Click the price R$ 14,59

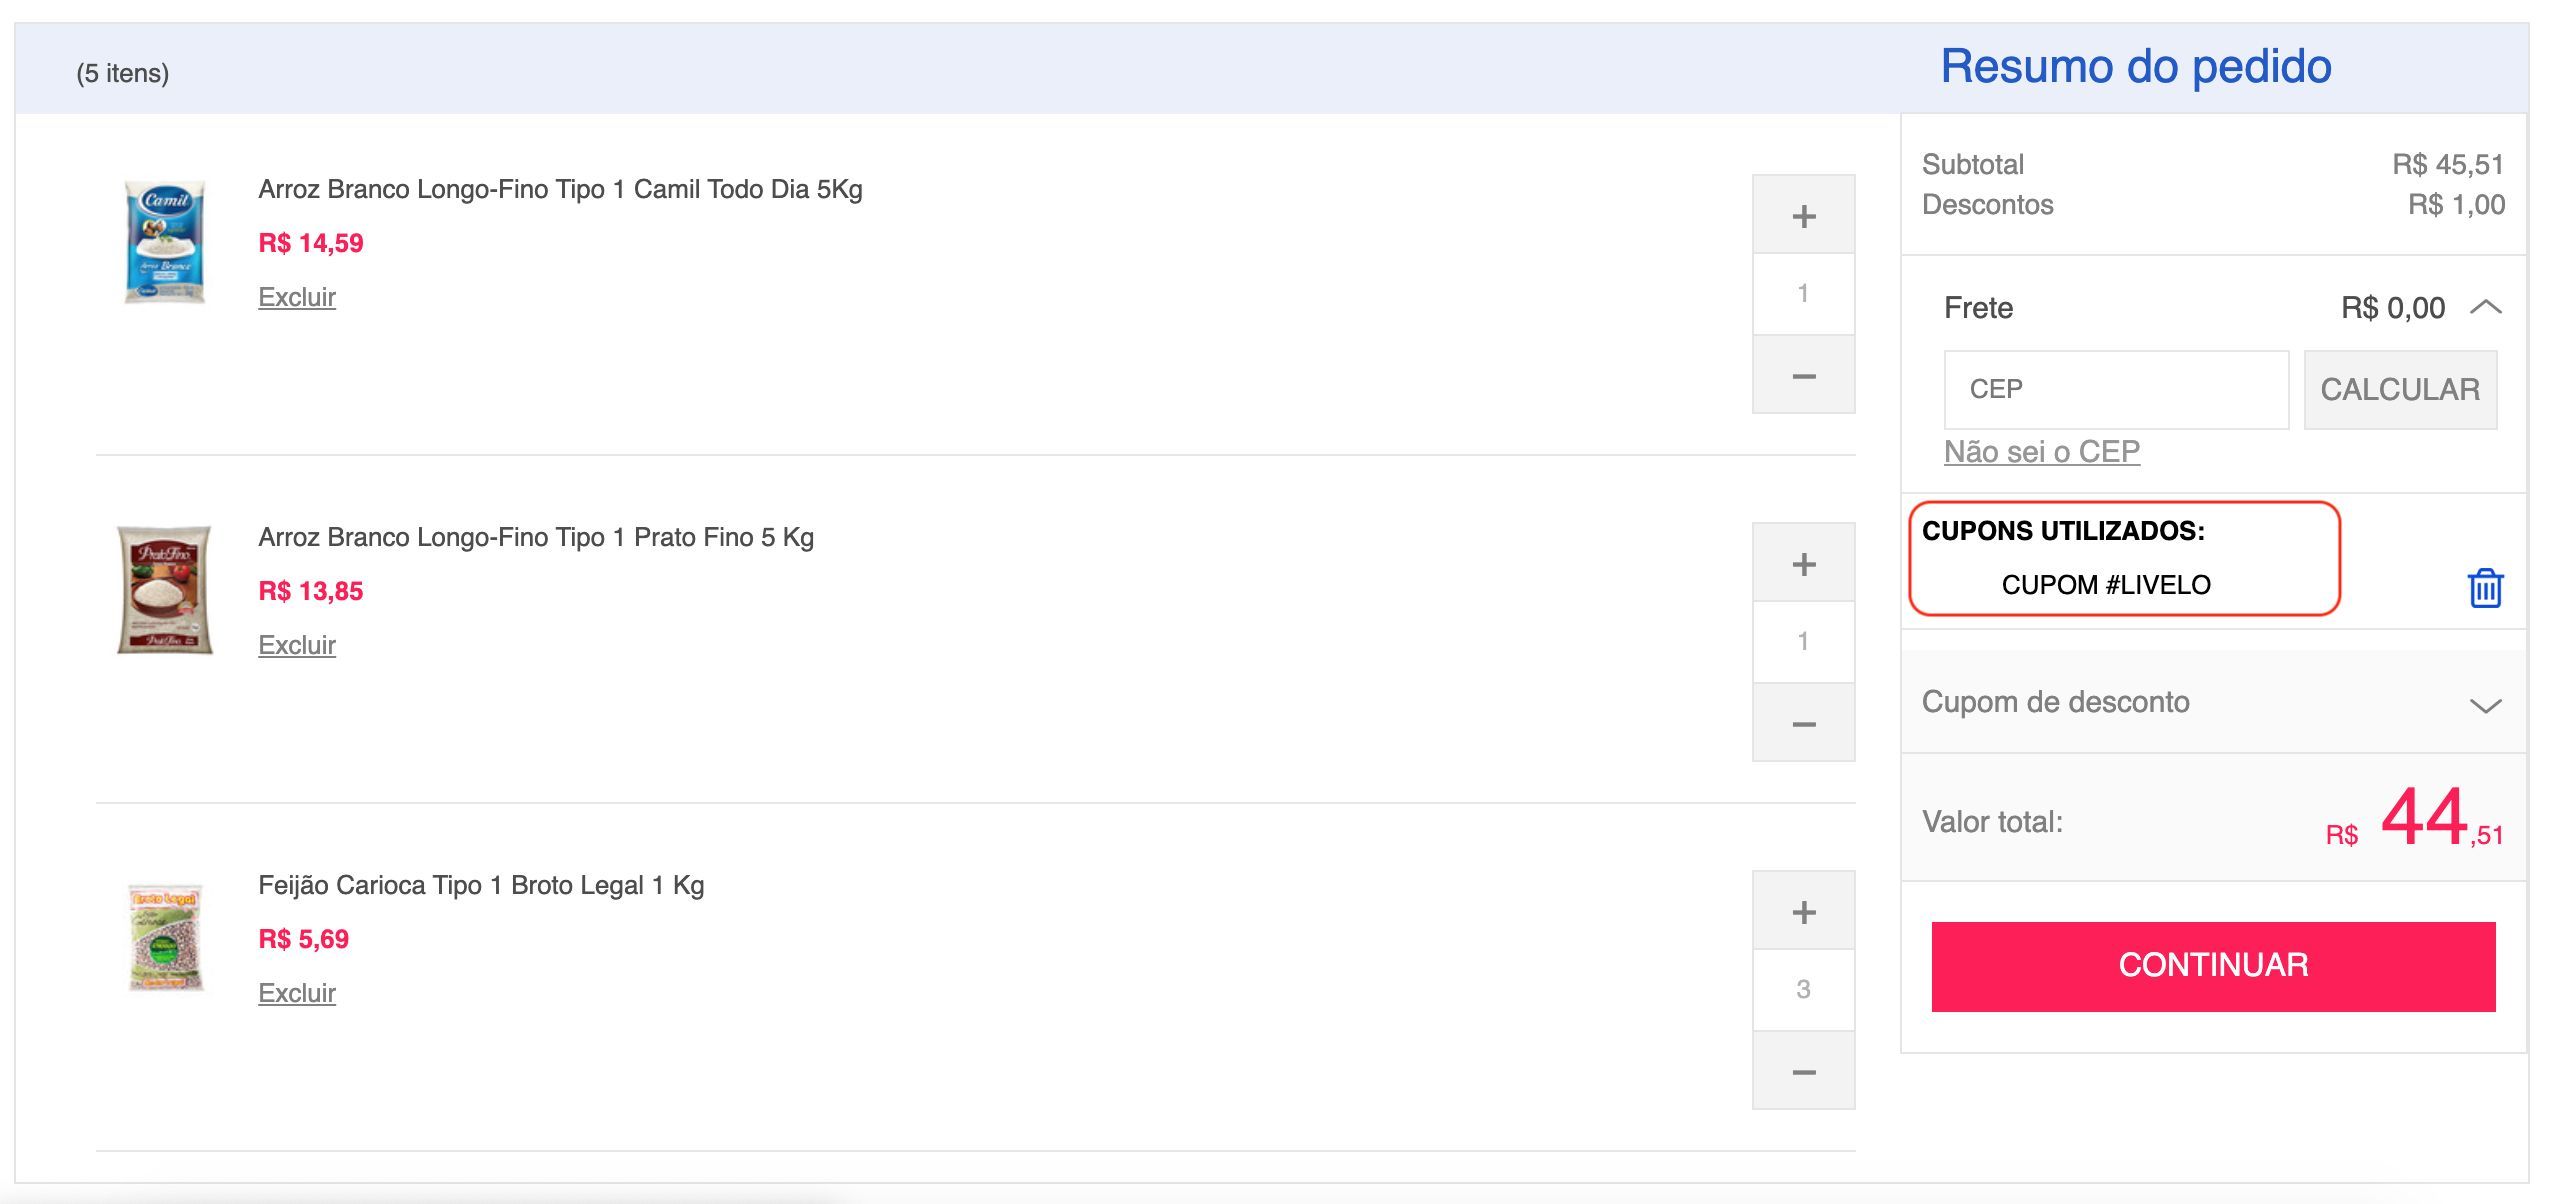coord(311,243)
